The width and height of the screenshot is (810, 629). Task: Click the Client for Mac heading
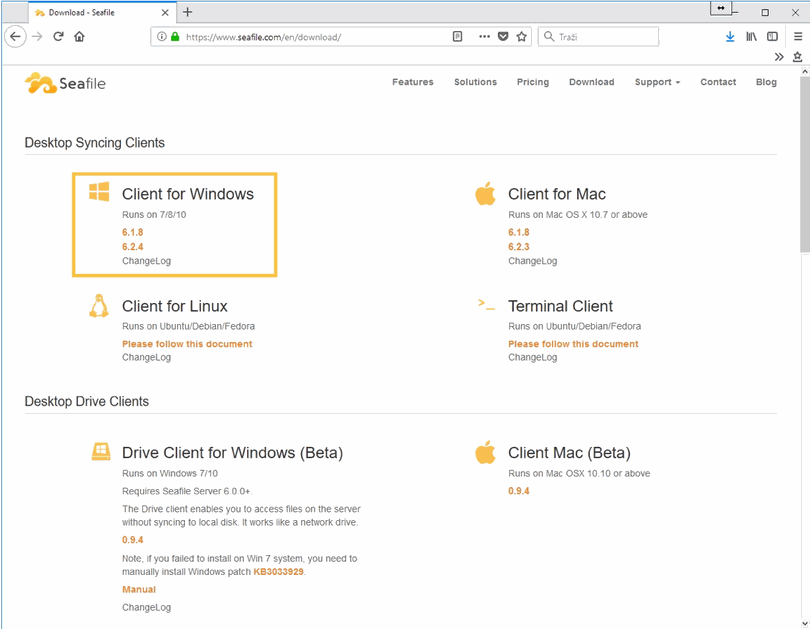(x=557, y=194)
